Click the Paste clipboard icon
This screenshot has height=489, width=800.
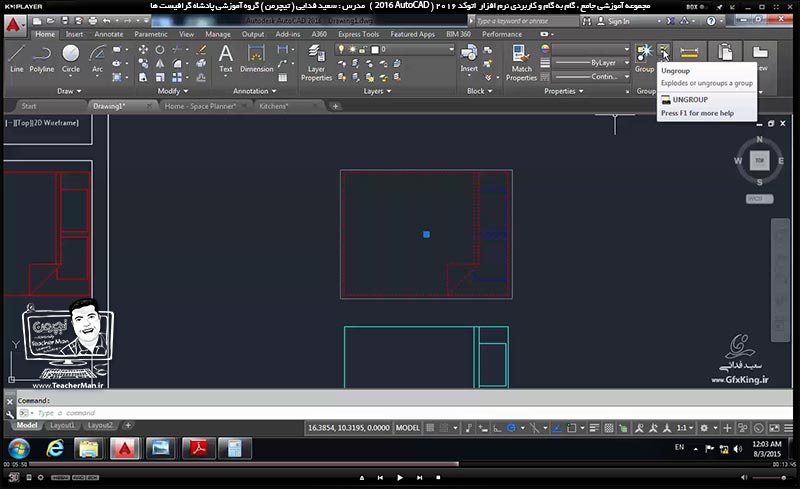(725, 52)
